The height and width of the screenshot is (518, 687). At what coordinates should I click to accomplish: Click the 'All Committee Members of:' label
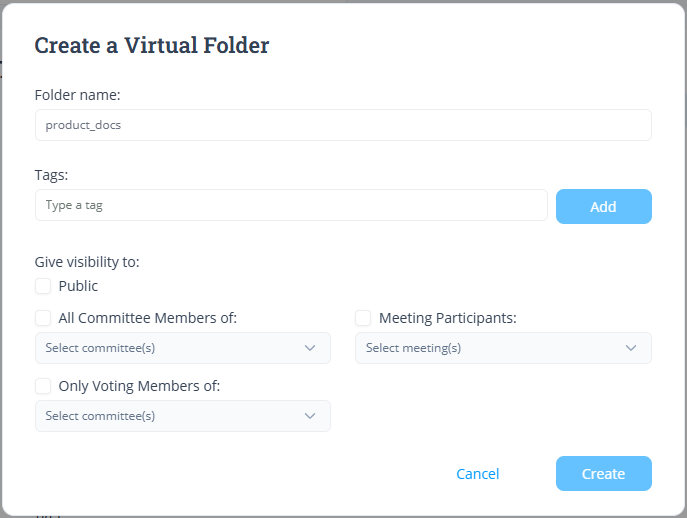point(147,318)
